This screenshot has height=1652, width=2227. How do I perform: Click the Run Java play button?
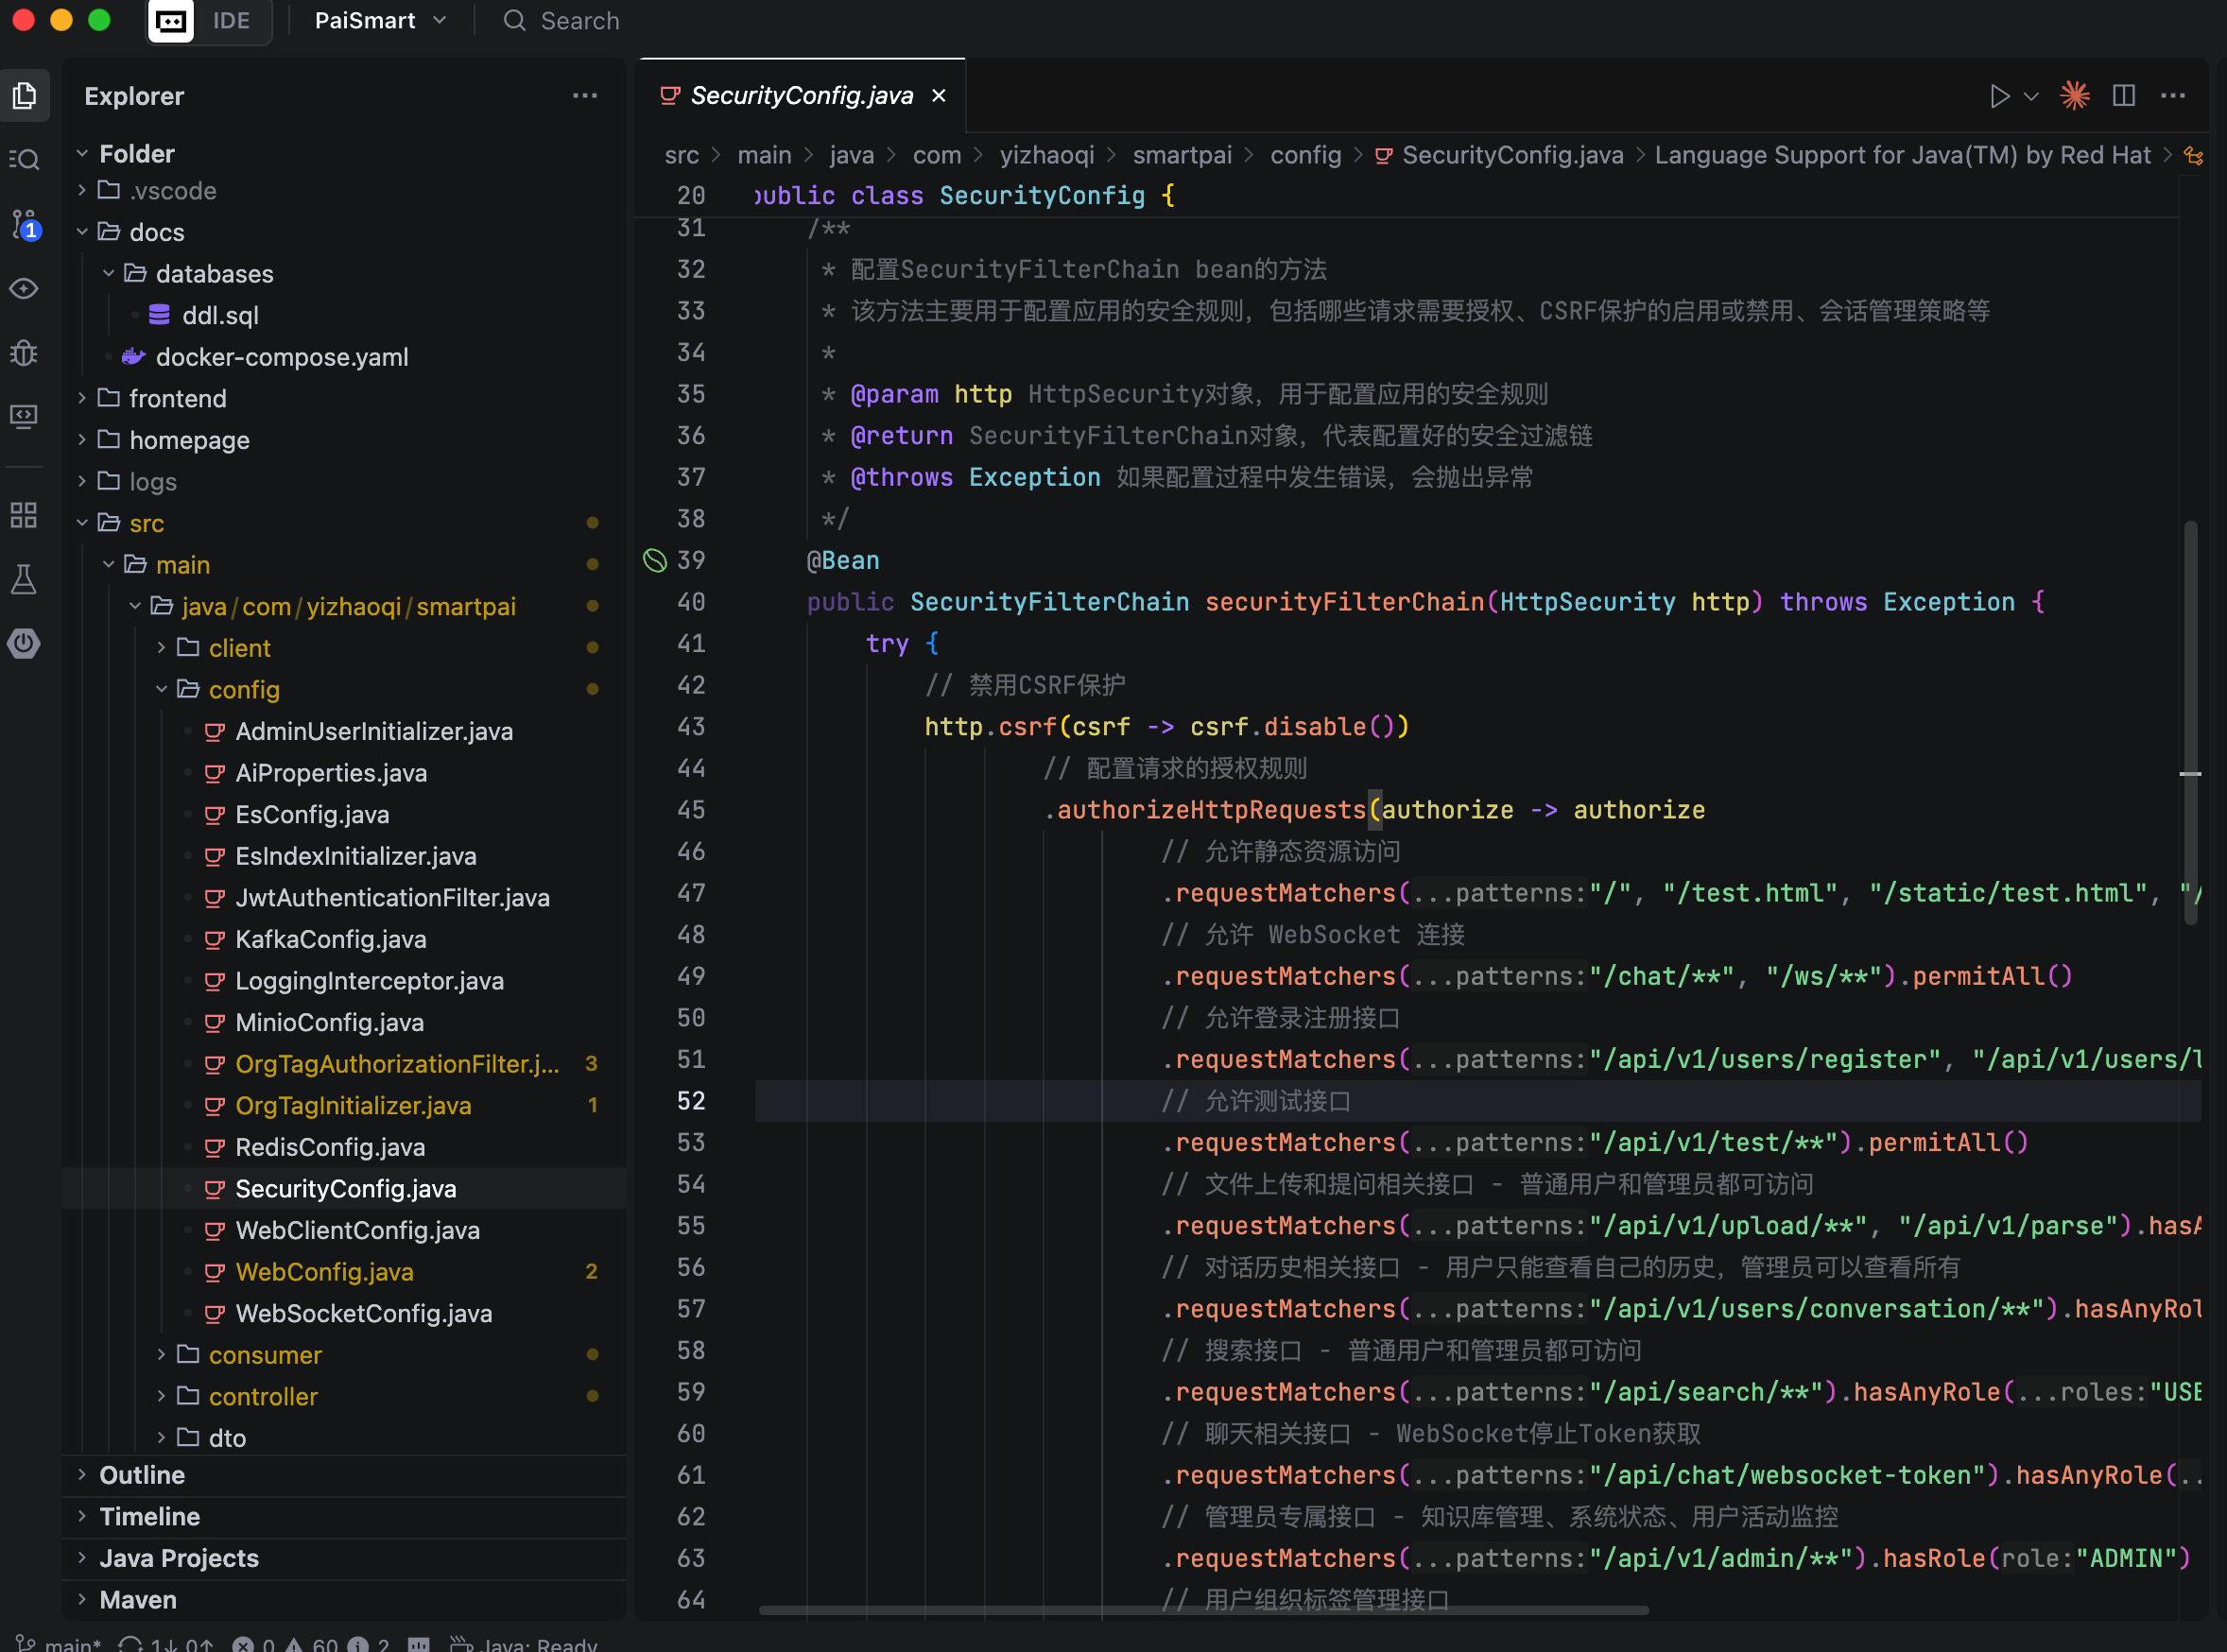tap(1998, 96)
